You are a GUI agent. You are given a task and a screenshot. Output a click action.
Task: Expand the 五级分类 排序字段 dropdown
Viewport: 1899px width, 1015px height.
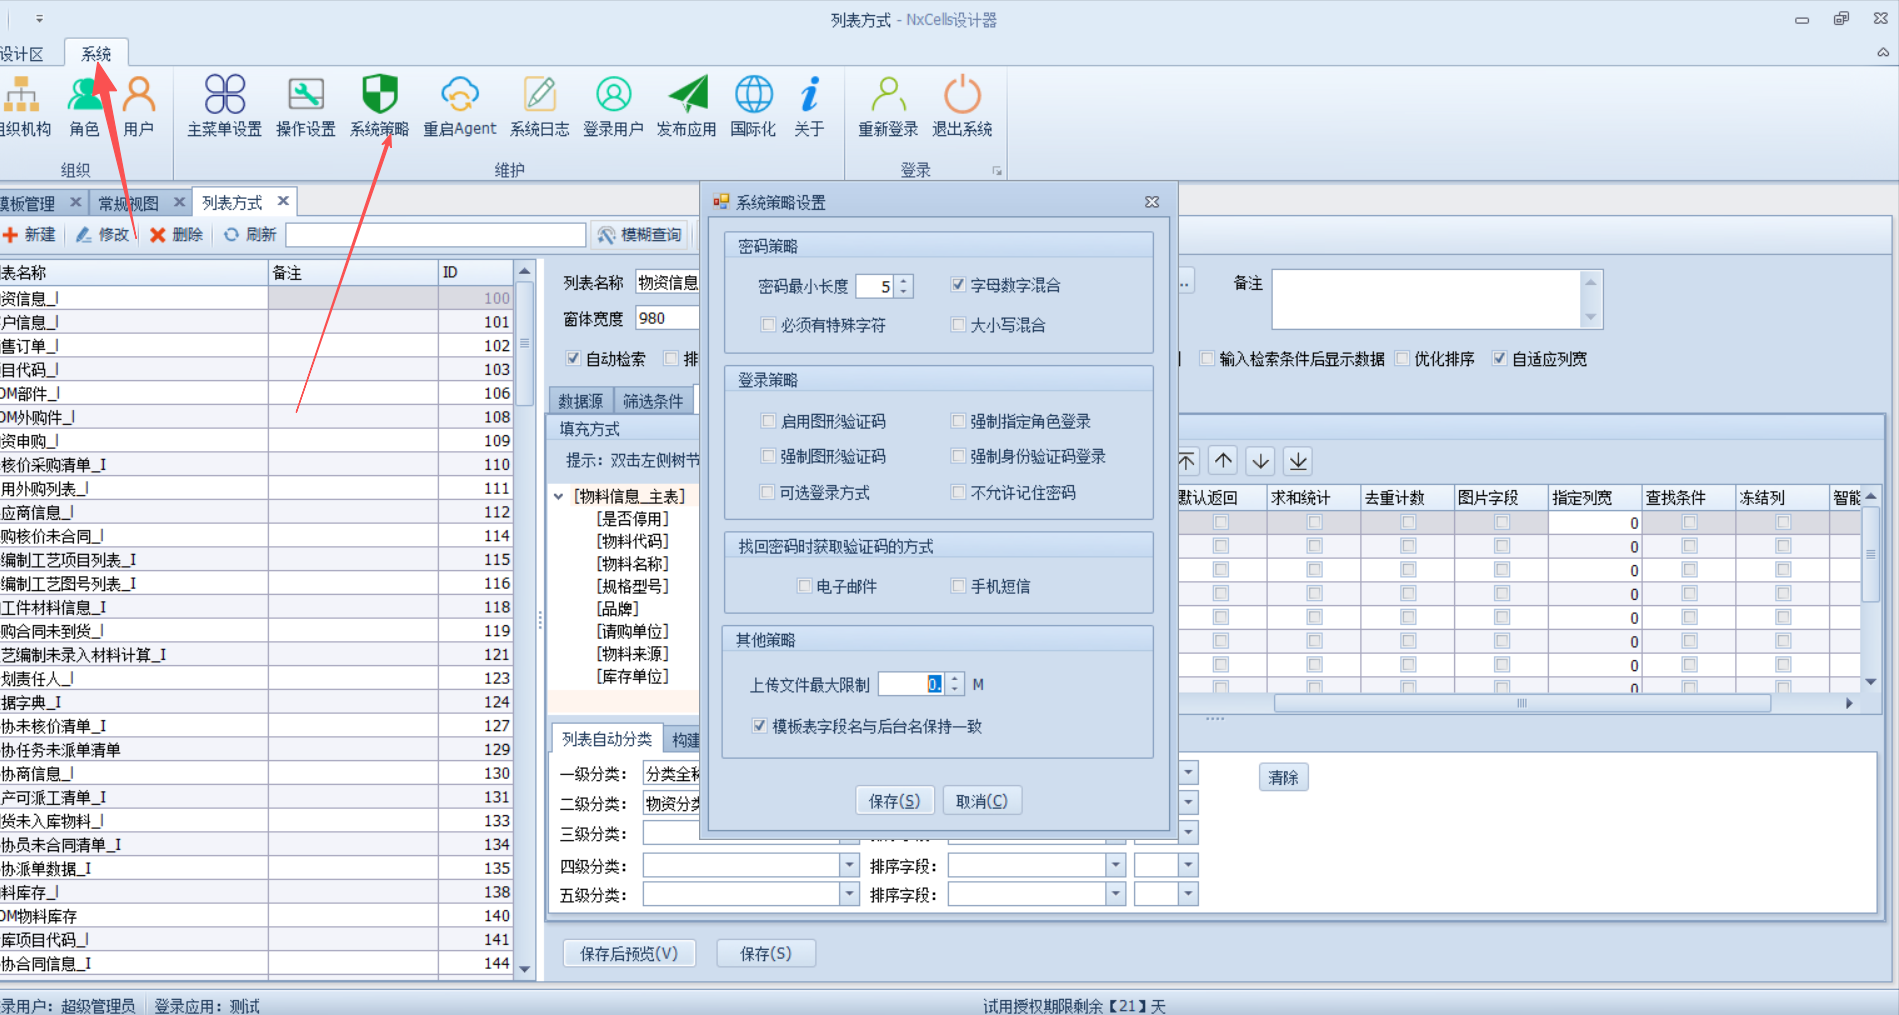[x=1115, y=895]
